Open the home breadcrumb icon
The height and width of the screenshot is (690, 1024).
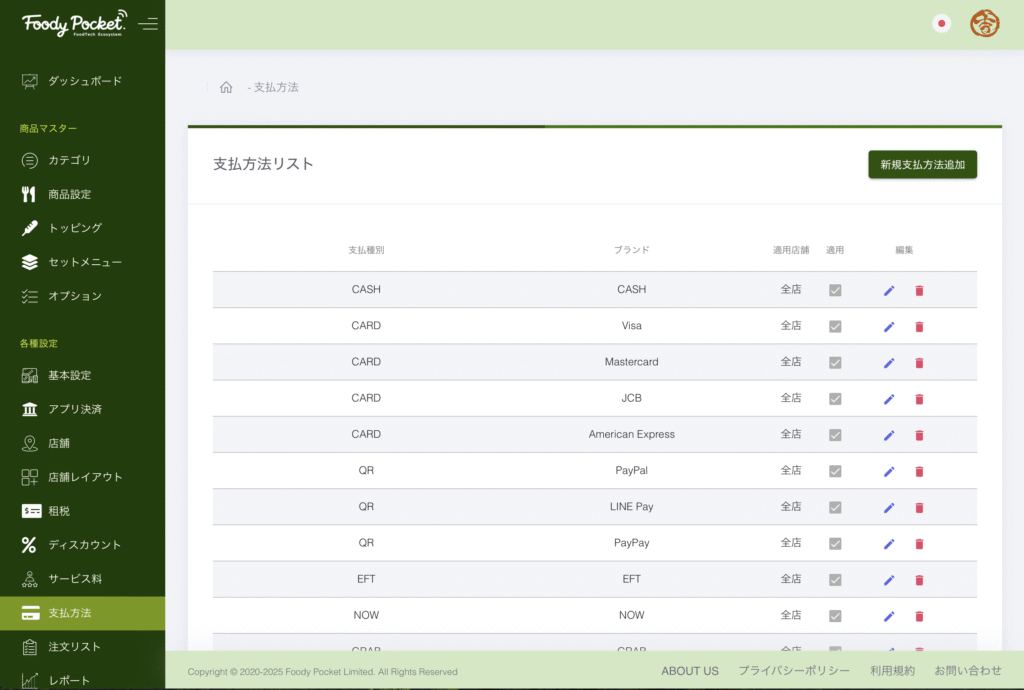(x=226, y=88)
